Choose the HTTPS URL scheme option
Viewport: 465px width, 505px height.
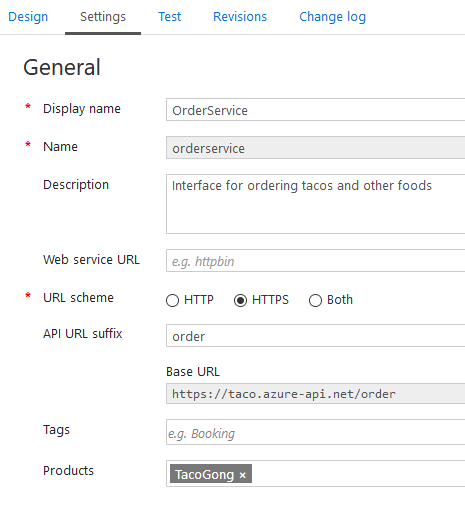tap(240, 300)
